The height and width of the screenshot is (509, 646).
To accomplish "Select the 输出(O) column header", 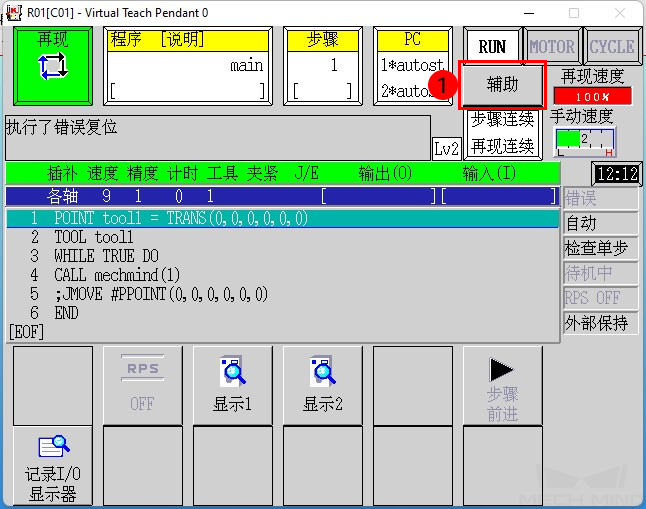I will point(385,173).
